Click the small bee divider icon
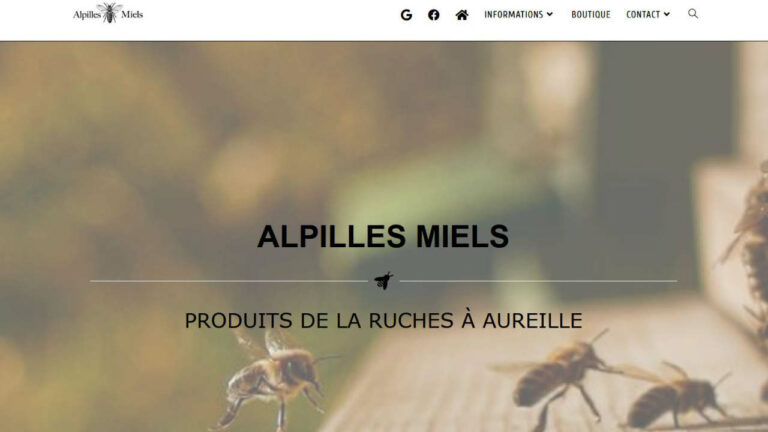 [x=384, y=281]
